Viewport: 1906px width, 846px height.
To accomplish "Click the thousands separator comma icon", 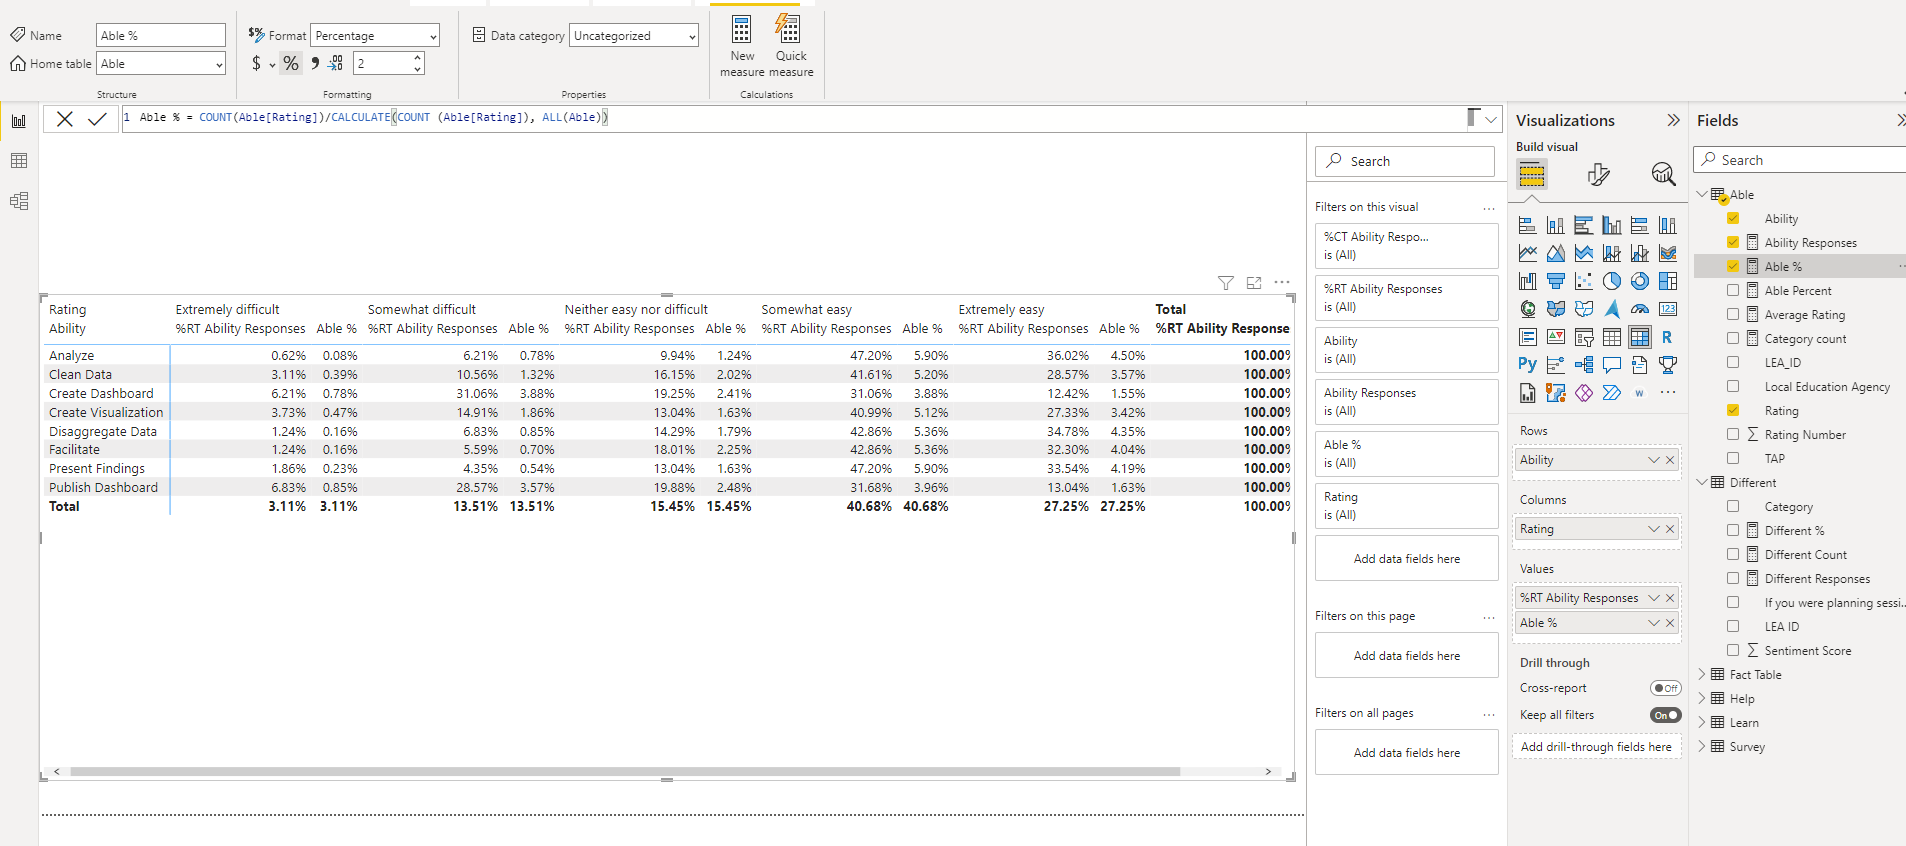I will [315, 63].
